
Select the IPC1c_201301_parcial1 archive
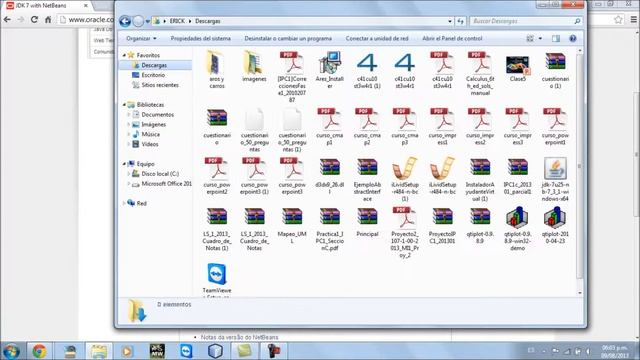[x=518, y=168]
